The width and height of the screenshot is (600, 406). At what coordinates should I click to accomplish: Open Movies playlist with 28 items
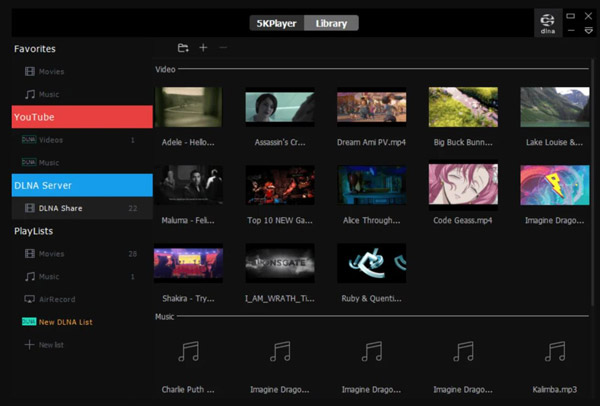[82, 254]
